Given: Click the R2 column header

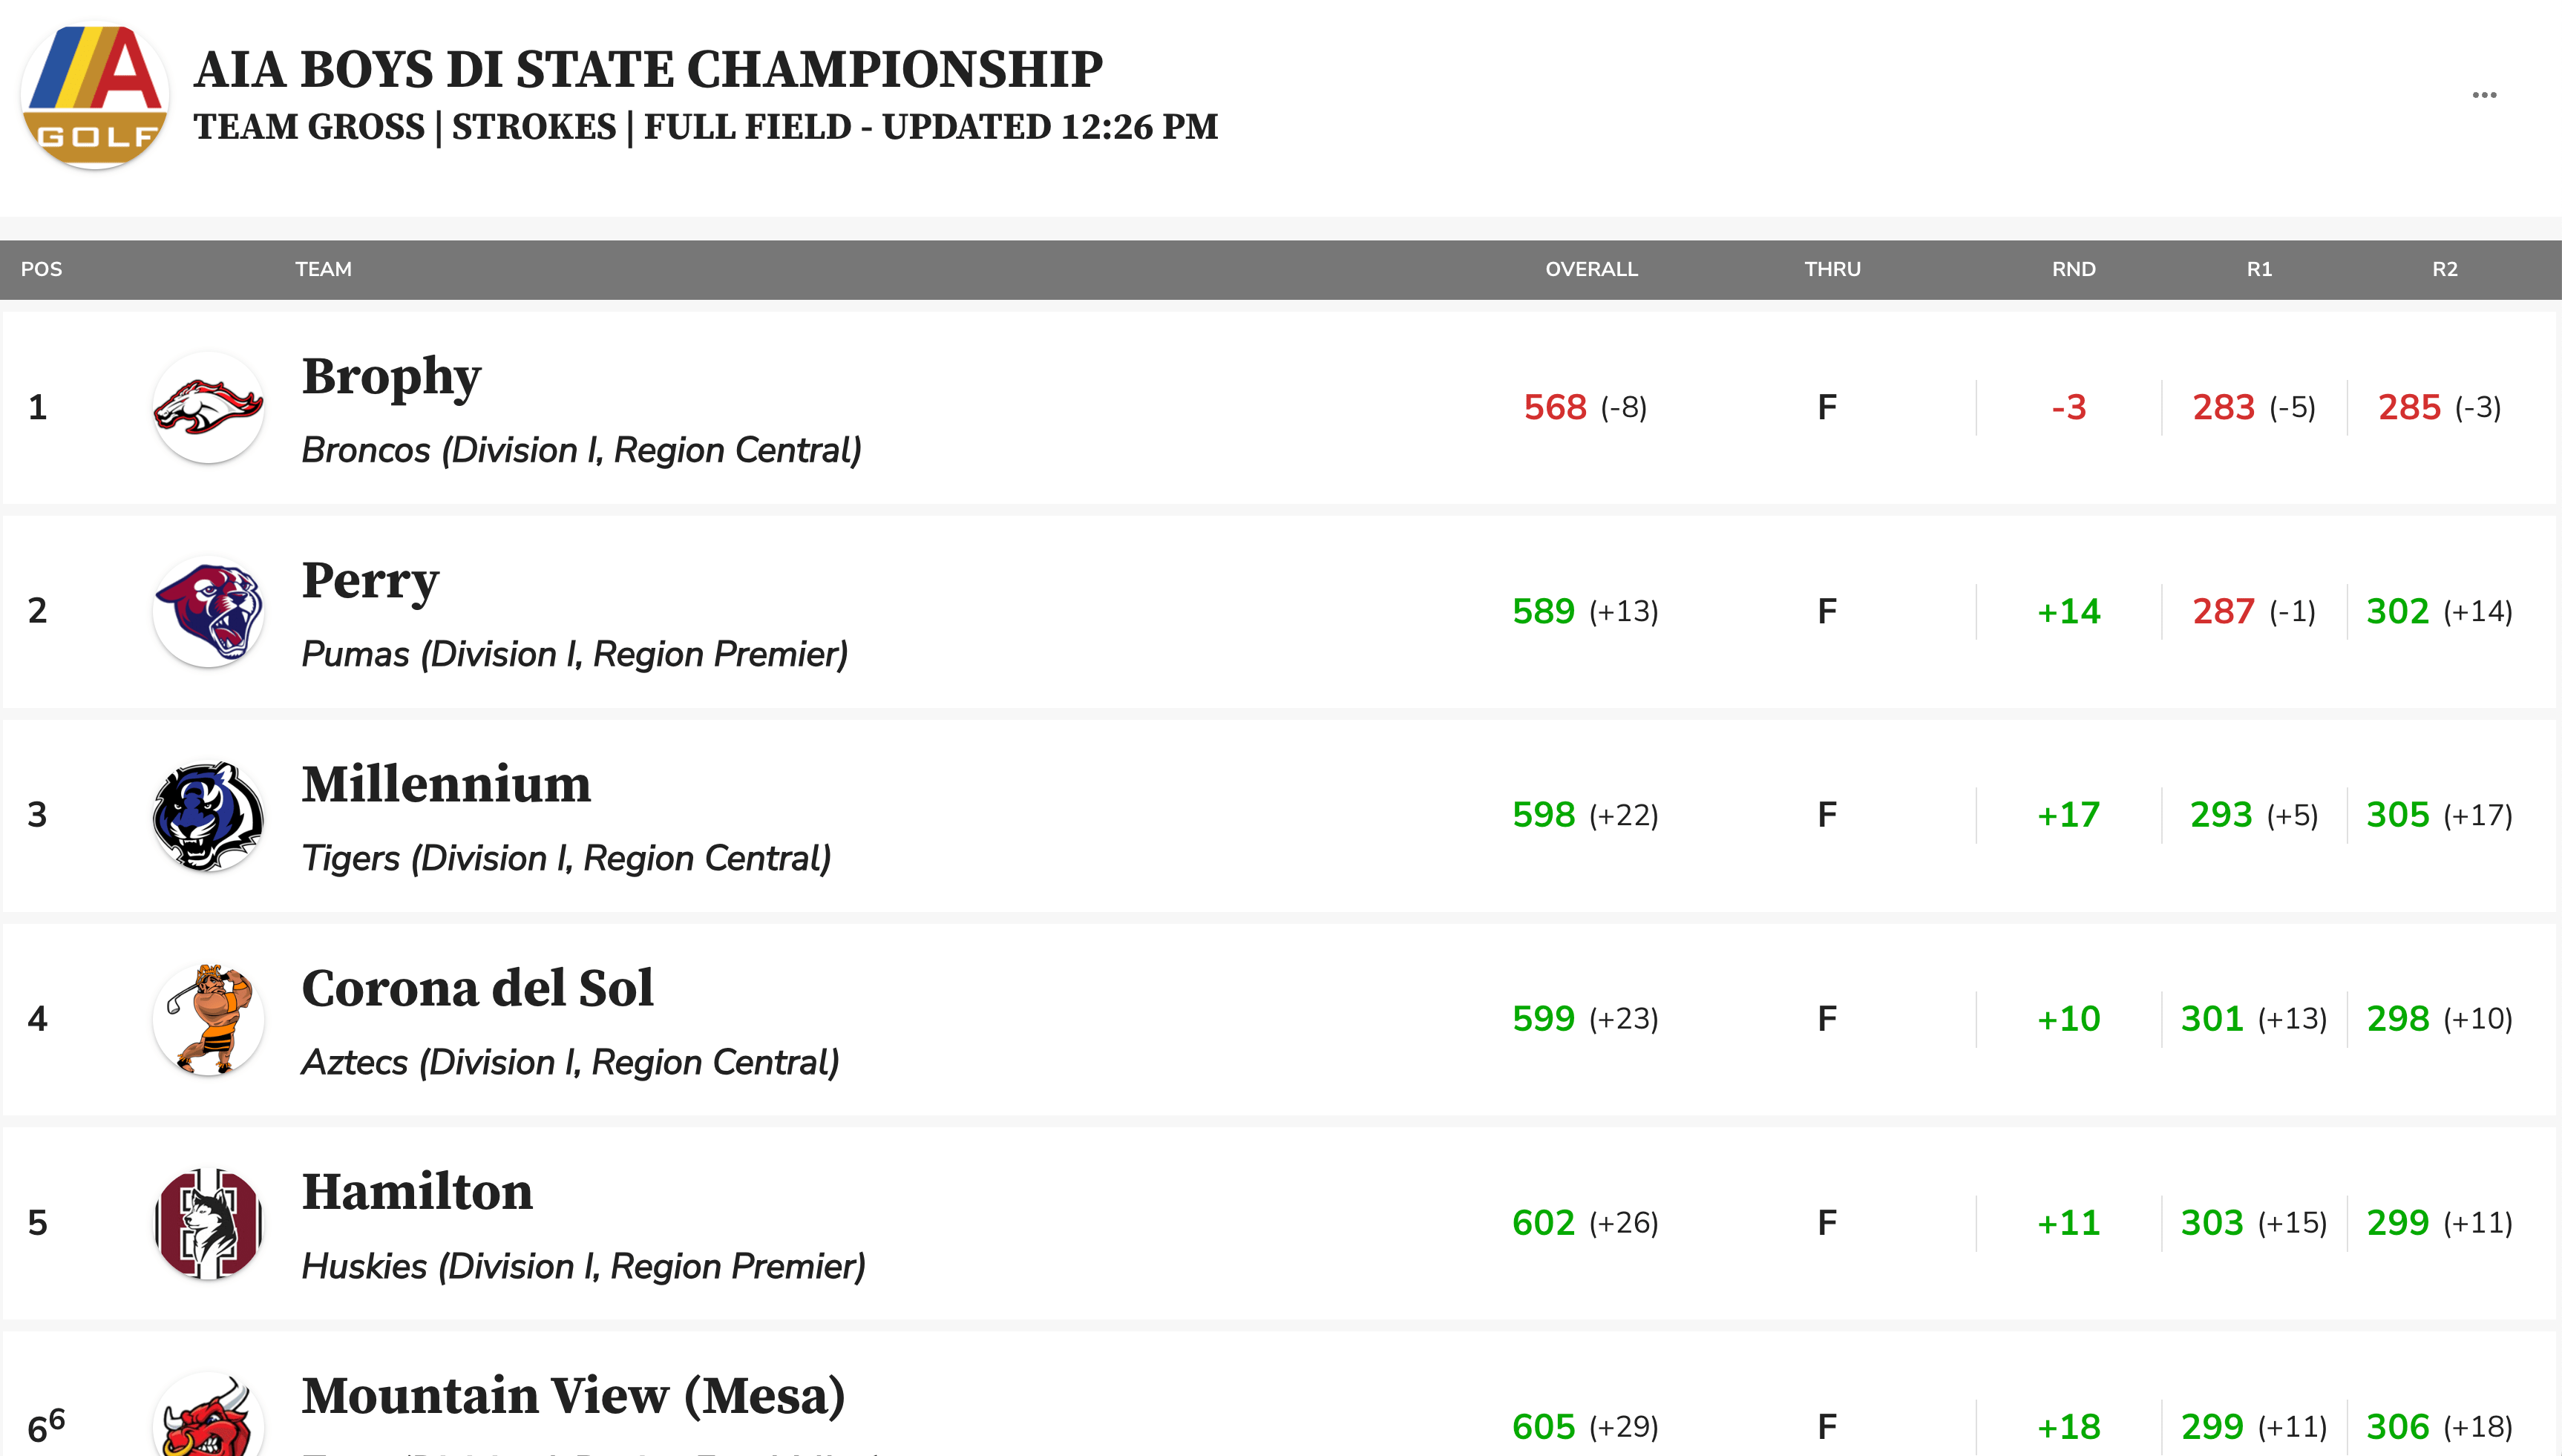Looking at the screenshot, I should pos(2444,269).
